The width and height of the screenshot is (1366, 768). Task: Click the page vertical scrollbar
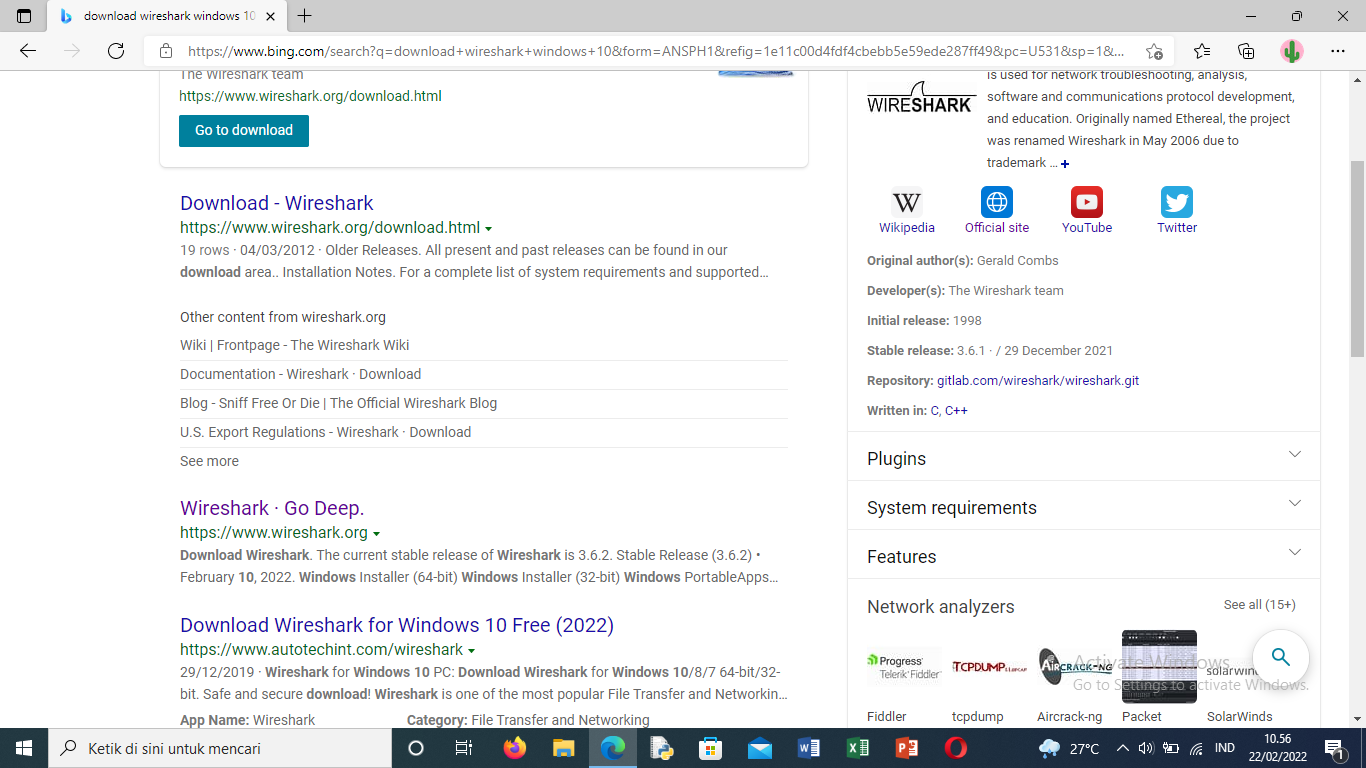[1357, 258]
